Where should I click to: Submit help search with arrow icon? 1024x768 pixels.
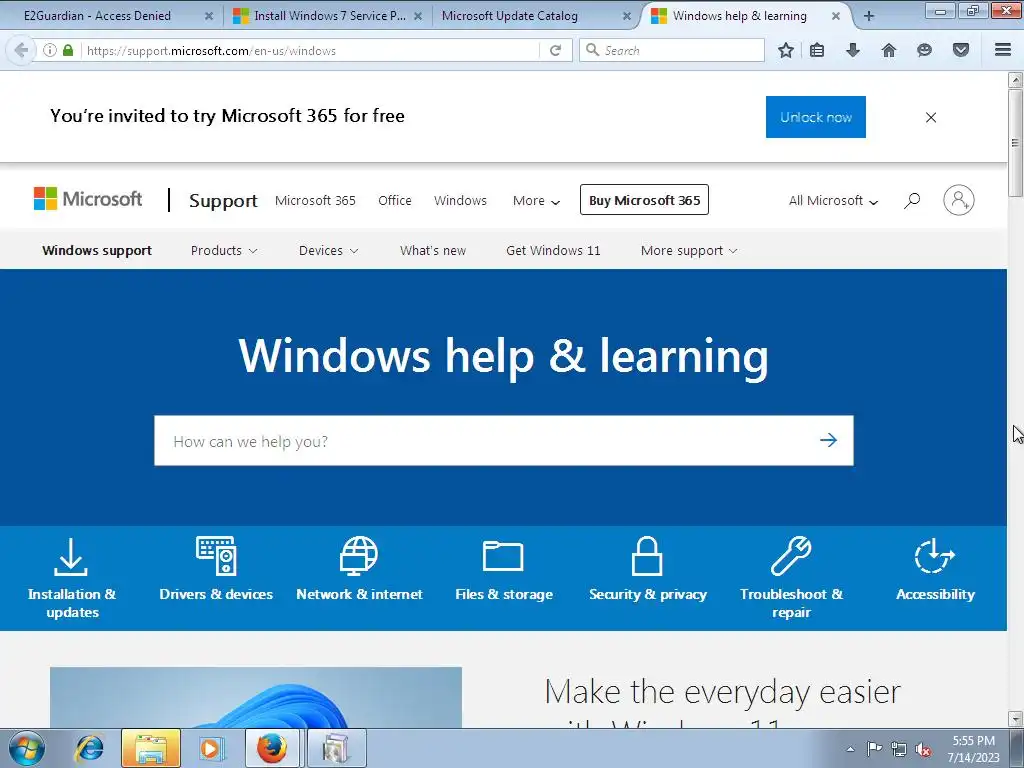(828, 440)
